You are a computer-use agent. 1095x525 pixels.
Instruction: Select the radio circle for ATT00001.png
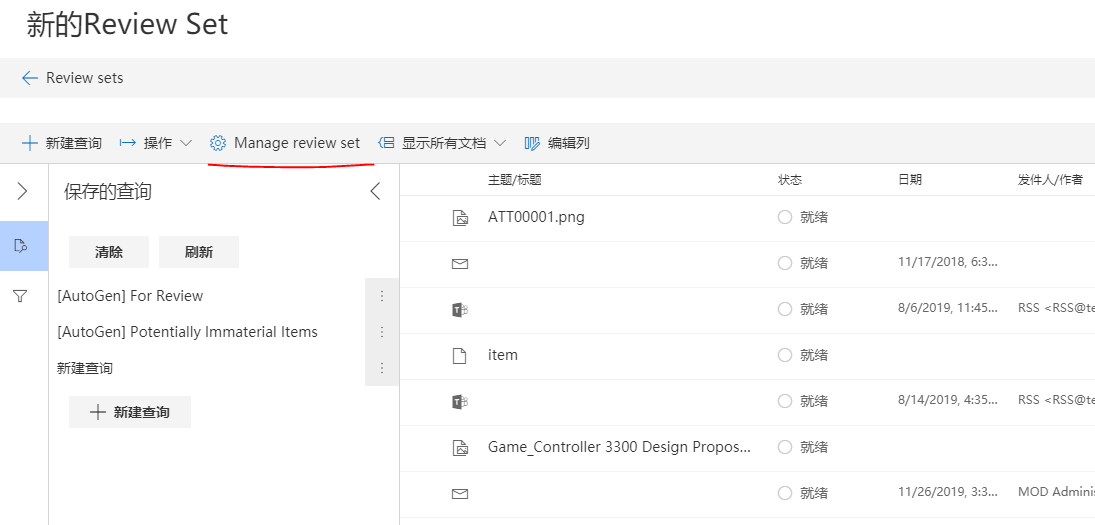coord(785,217)
